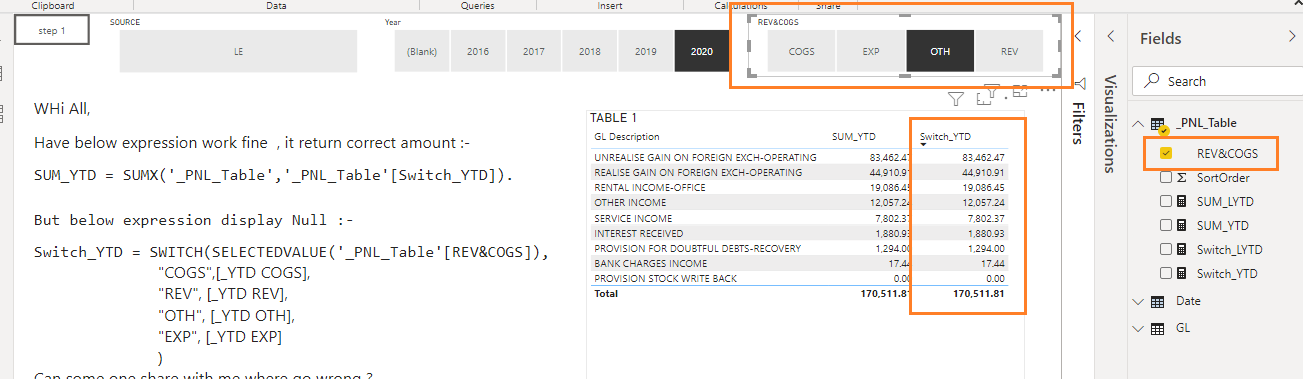Open the vertical Visualizations pane label
Screen dimensions: 1303x379
pos(1111,124)
